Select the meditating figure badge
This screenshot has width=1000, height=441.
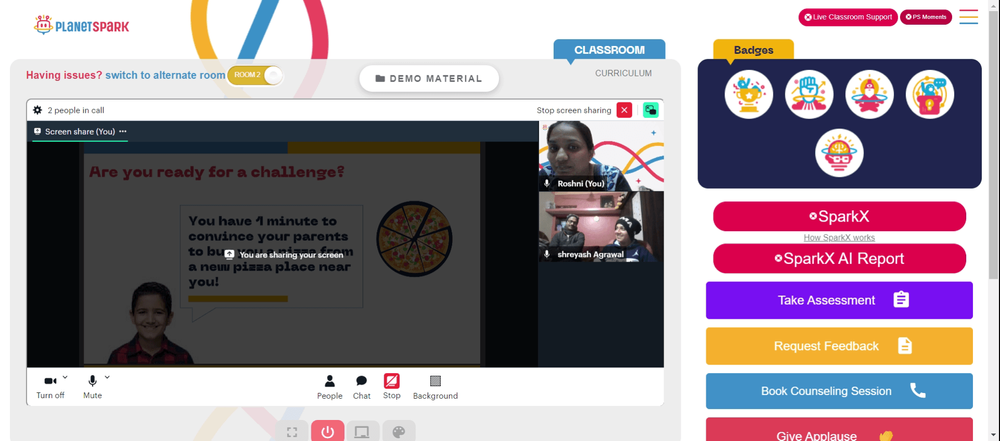(869, 94)
